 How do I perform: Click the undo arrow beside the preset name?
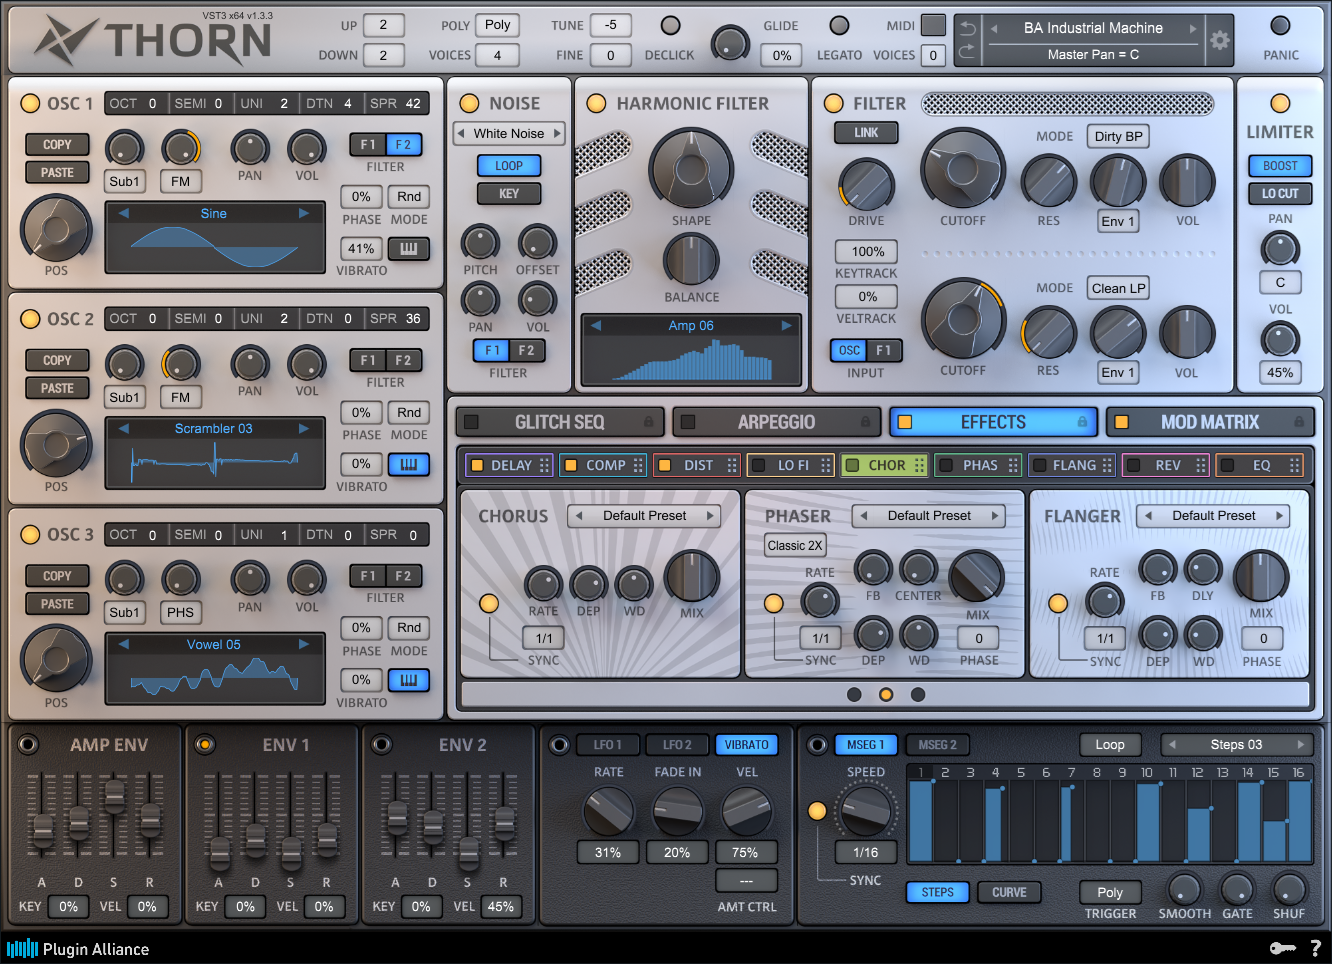(967, 29)
